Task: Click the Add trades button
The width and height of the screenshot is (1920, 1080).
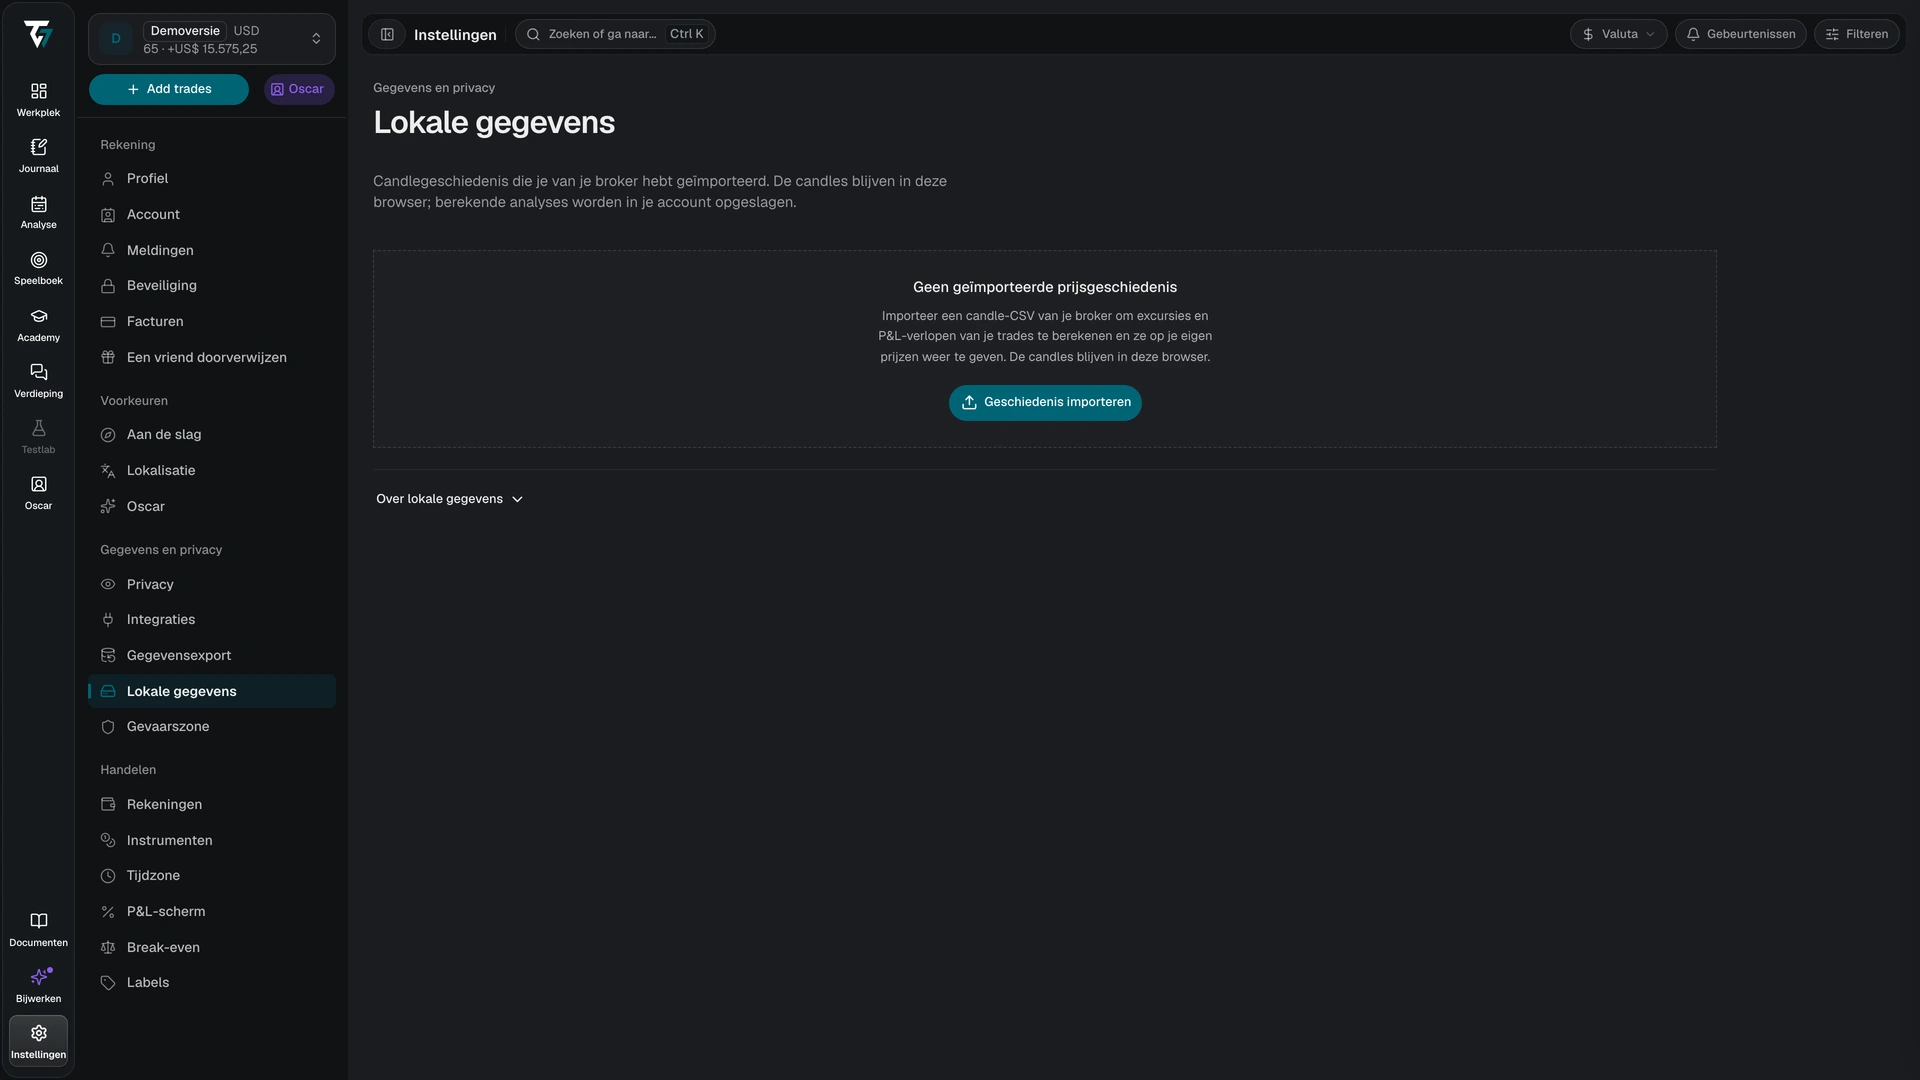Action: (169, 89)
